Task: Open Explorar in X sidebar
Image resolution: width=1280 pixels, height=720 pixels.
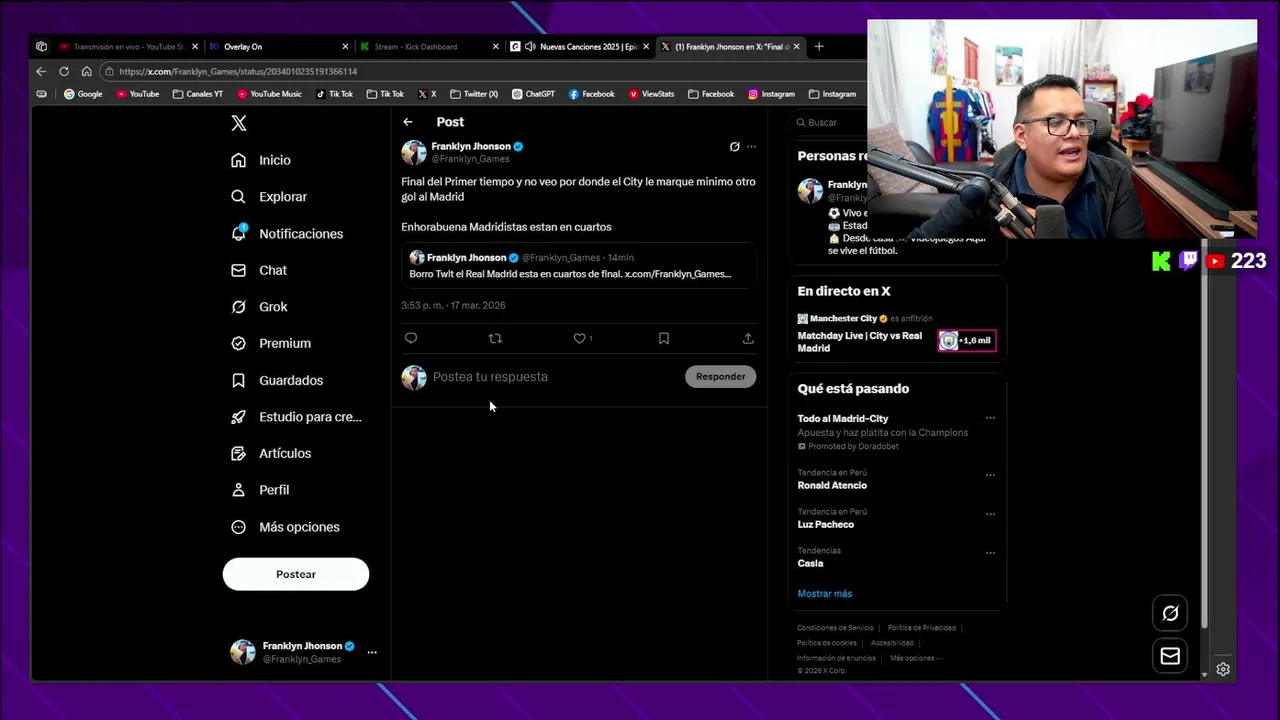Action: 269,197
